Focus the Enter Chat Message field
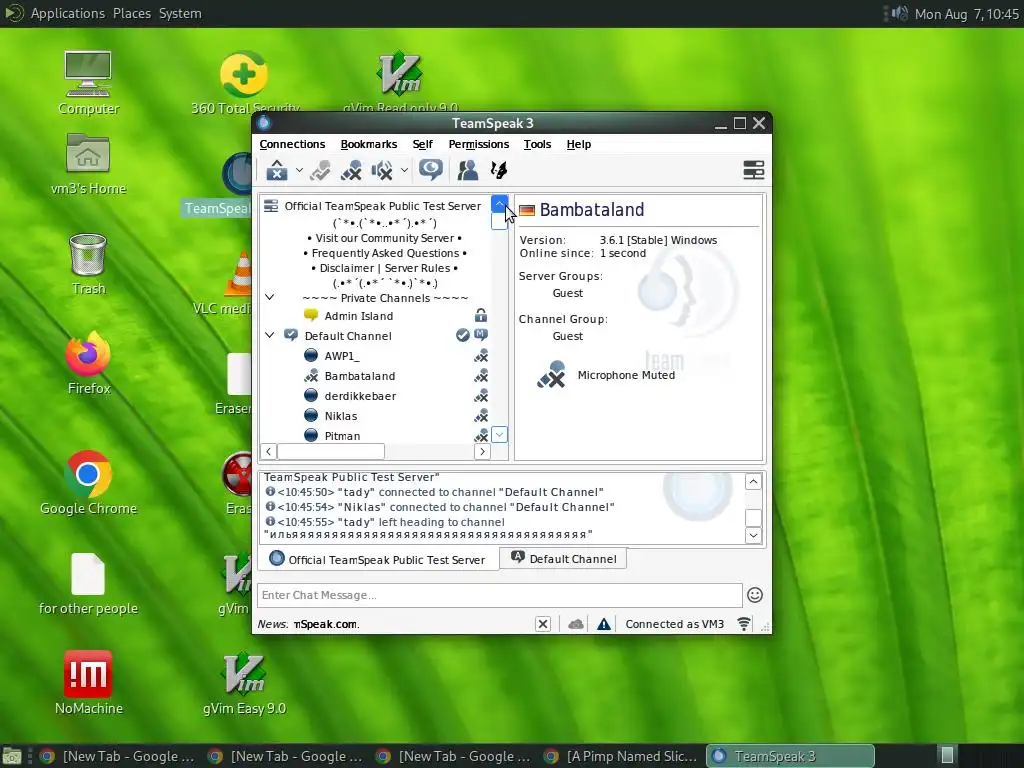This screenshot has width=1024, height=768. (x=500, y=596)
